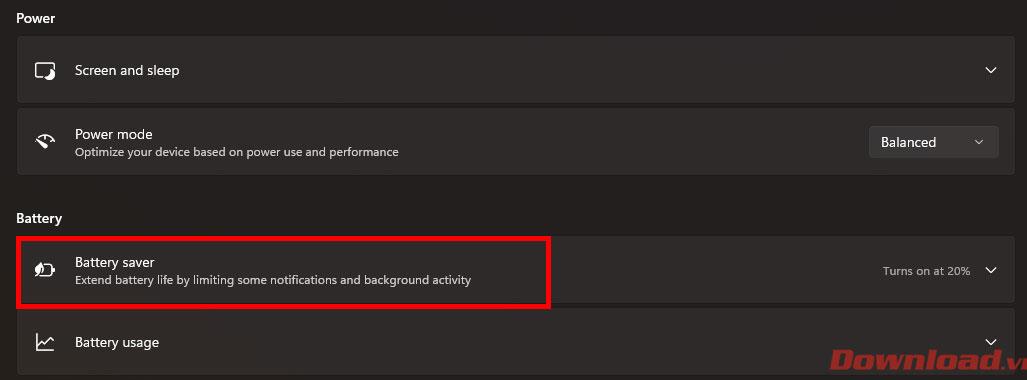Expand the Screen and sleep chevron
This screenshot has width=1027, height=380.
pos(991,70)
